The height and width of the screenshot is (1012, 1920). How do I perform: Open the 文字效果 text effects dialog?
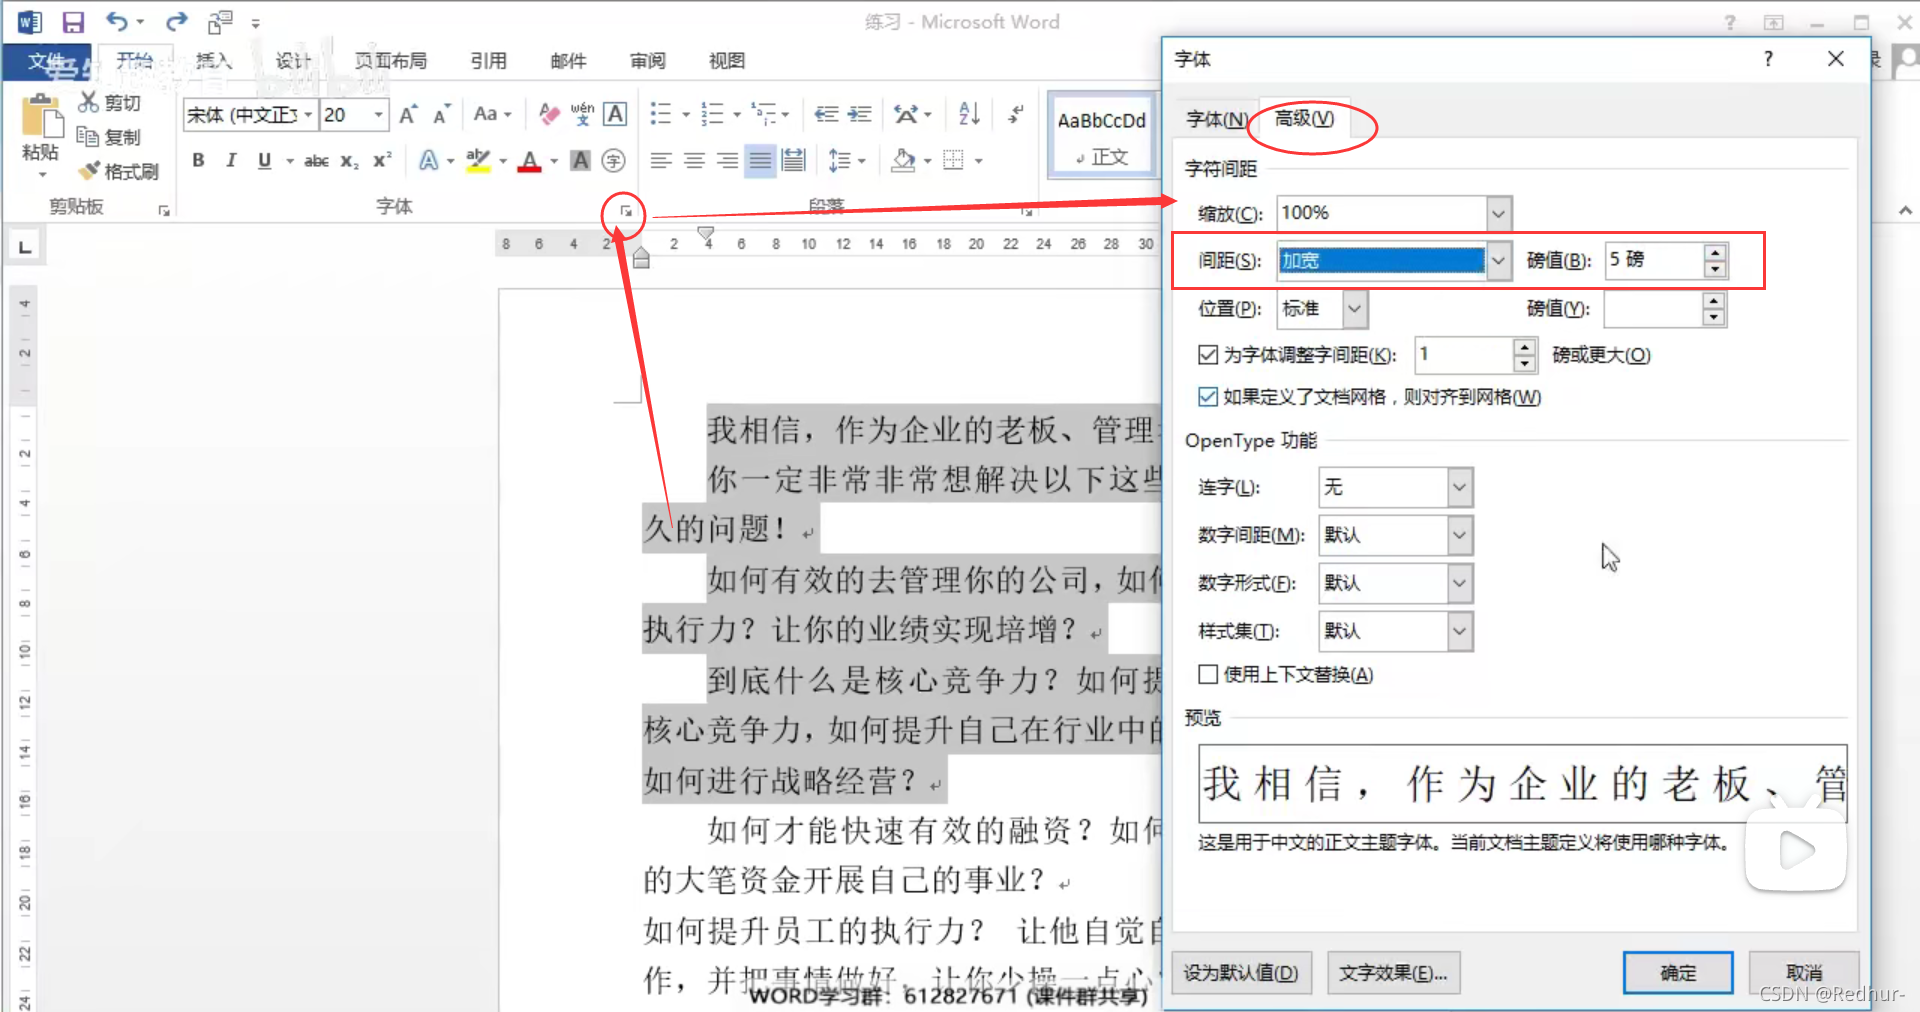click(x=1393, y=972)
